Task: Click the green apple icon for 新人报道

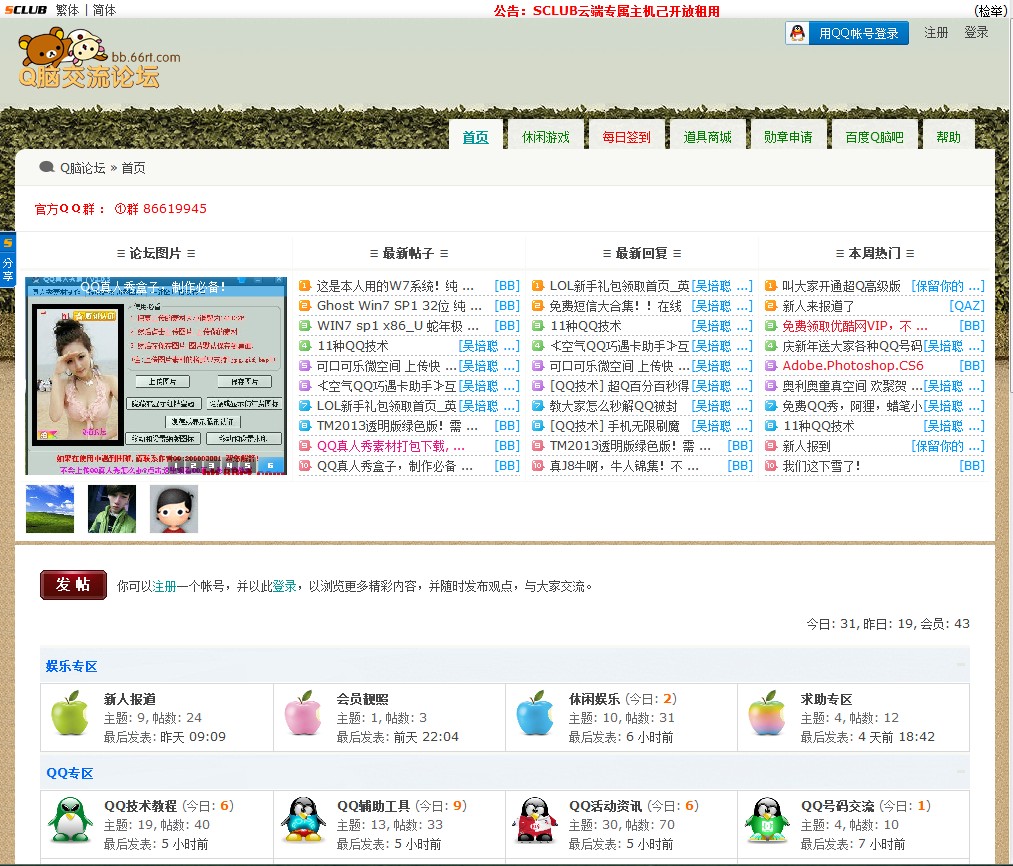Action: tap(70, 713)
